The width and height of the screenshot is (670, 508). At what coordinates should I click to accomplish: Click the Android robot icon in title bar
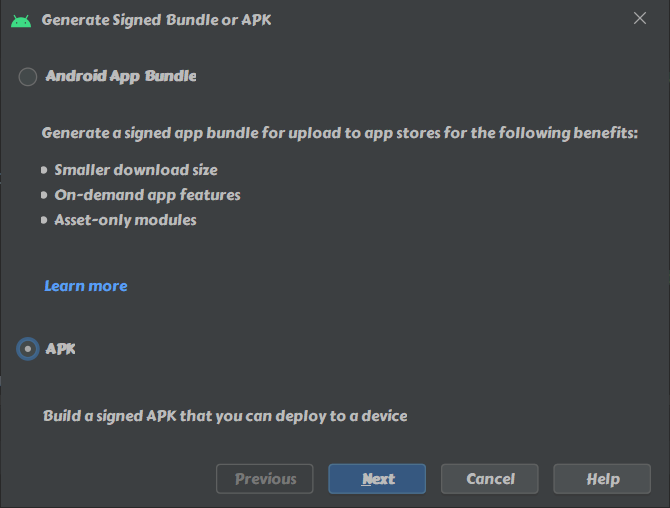tap(21, 21)
